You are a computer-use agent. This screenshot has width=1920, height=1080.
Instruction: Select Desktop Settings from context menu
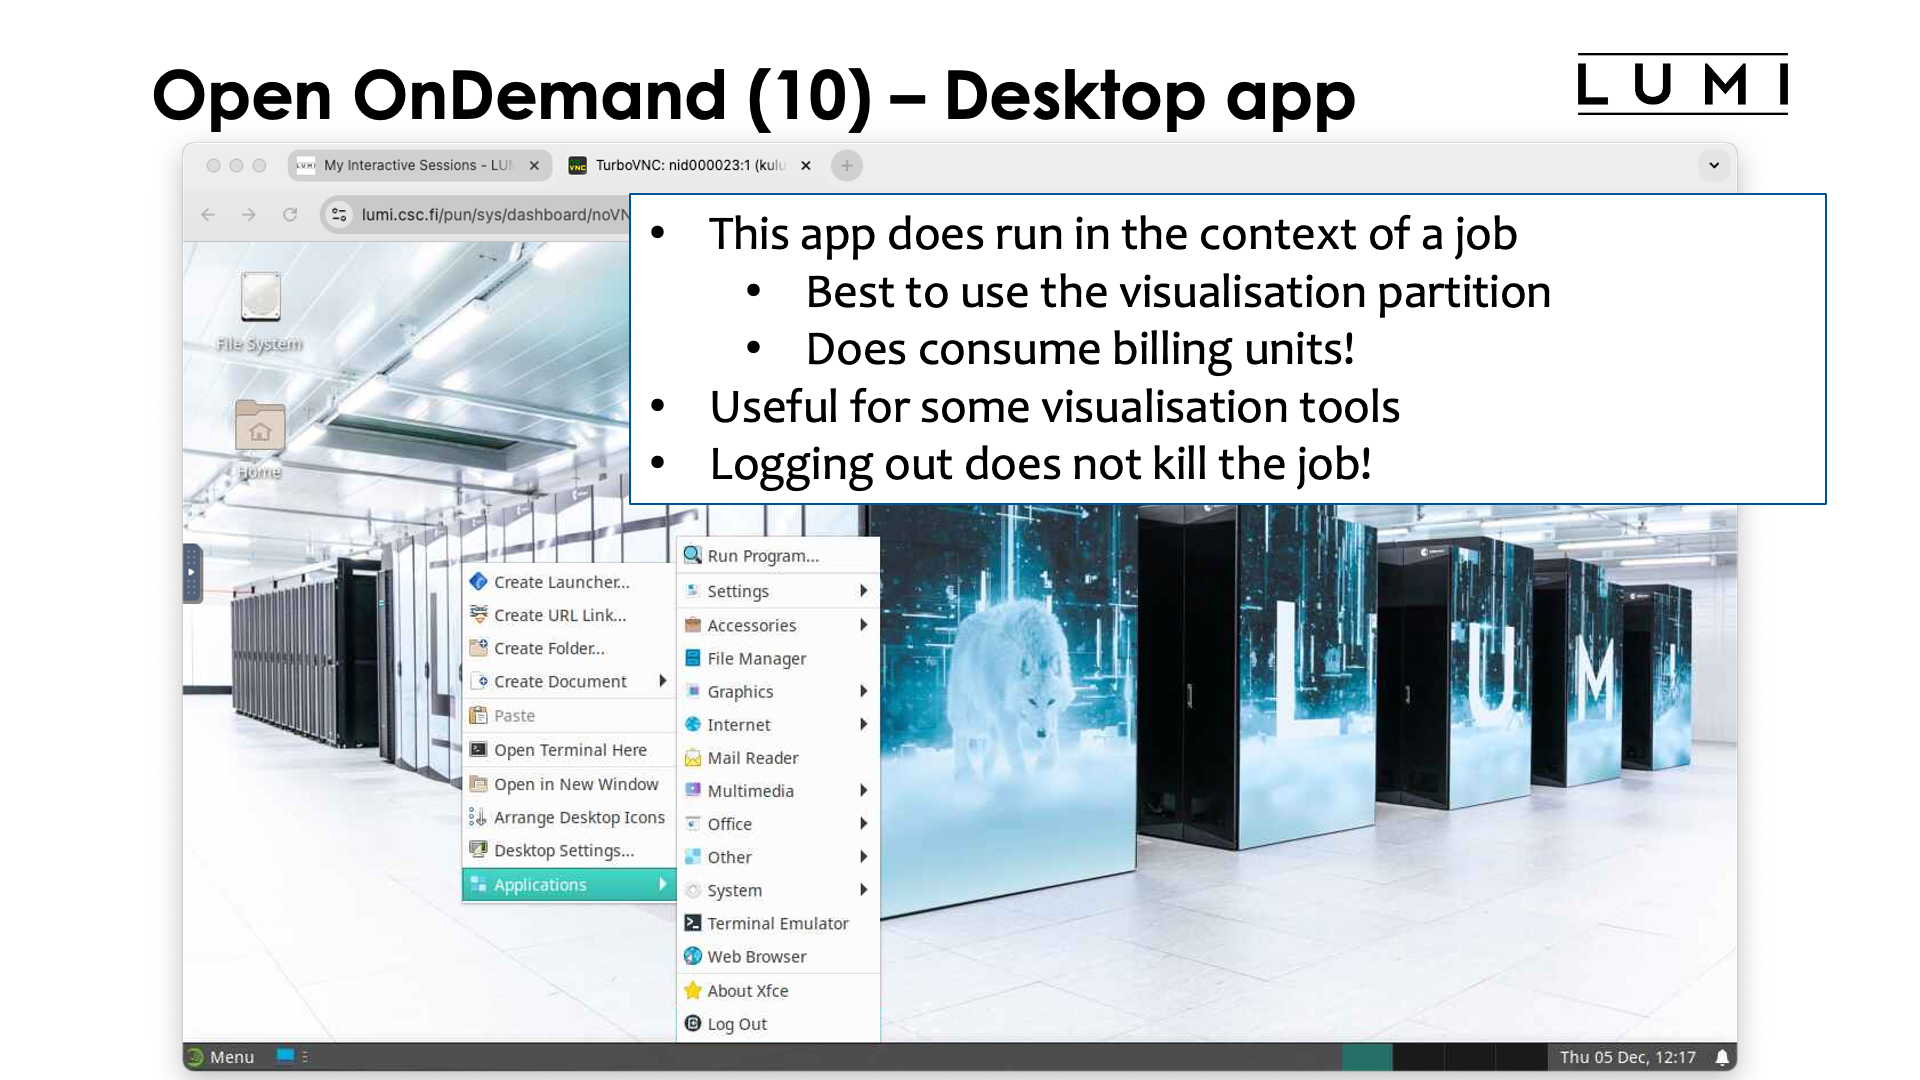(564, 851)
